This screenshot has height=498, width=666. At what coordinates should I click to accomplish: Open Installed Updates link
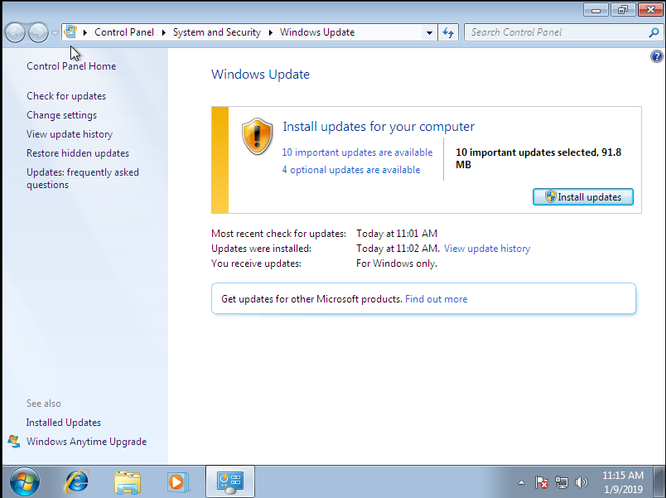[x=63, y=422]
